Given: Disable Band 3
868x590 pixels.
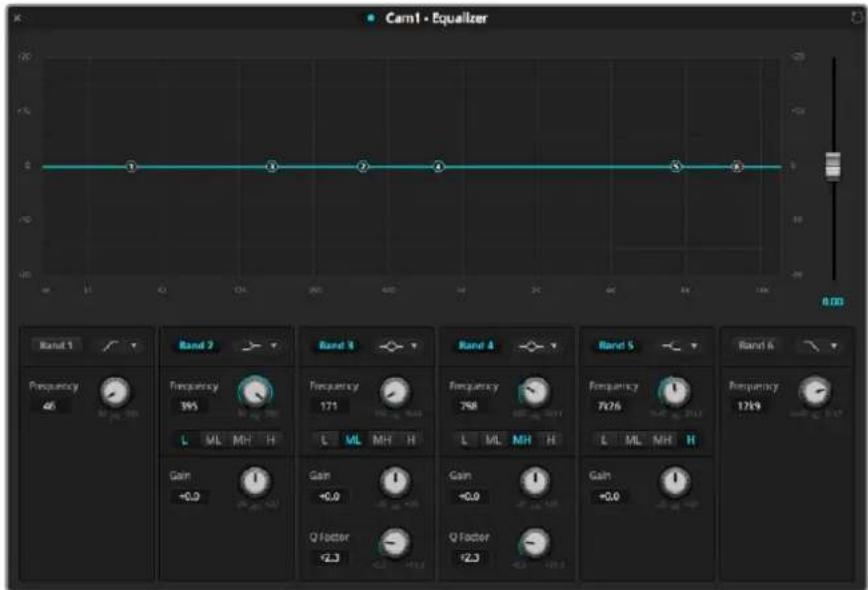Looking at the screenshot, I should 336,345.
